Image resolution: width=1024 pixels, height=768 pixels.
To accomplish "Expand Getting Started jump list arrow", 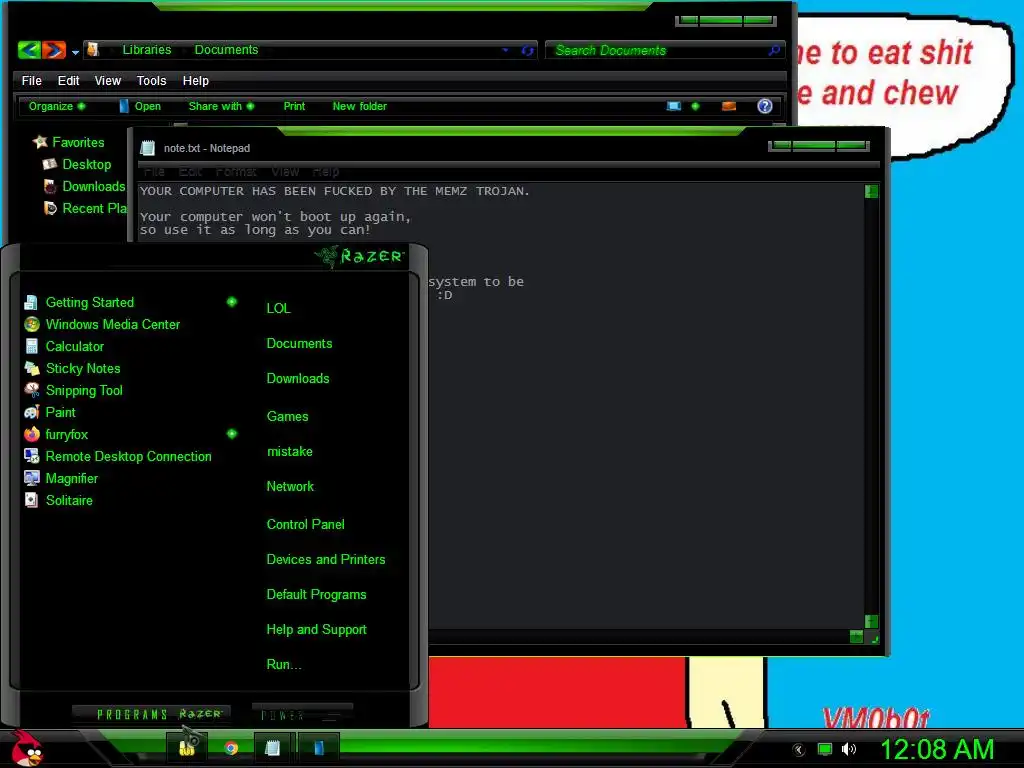I will click(x=232, y=302).
